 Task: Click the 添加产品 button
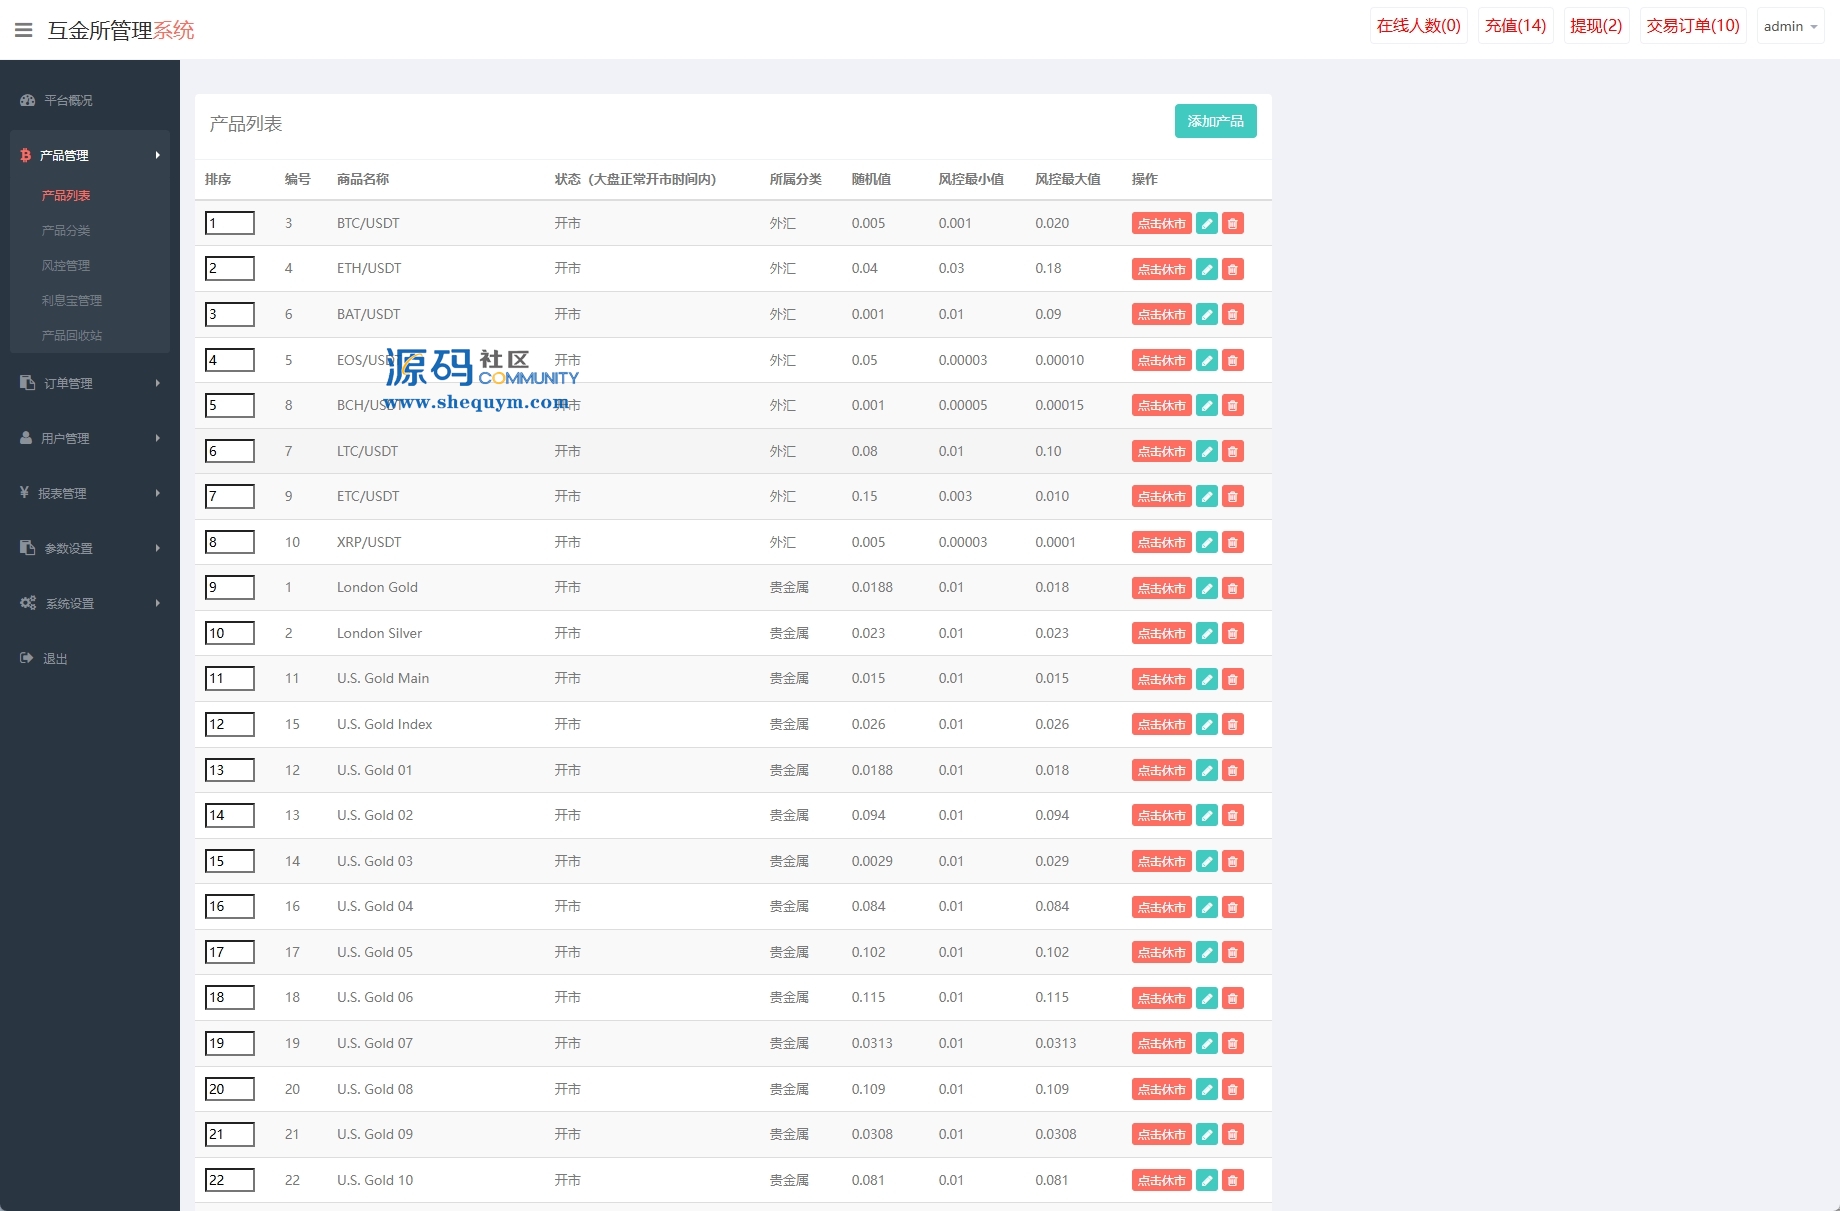[1215, 121]
